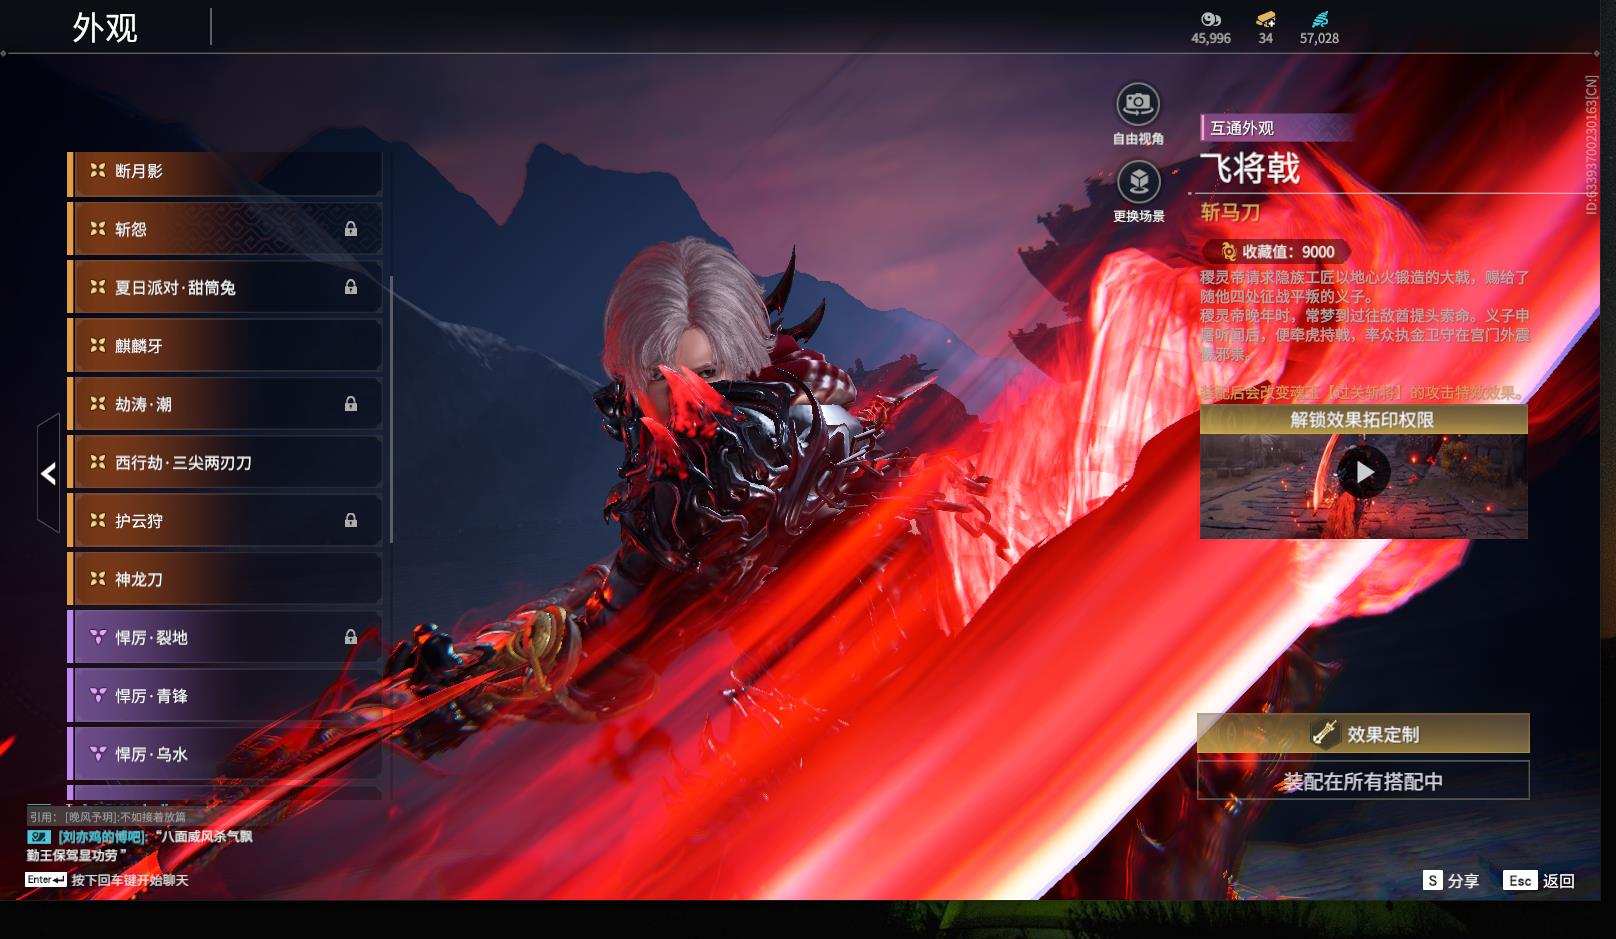Image resolution: width=1616 pixels, height=939 pixels.
Task: Collapse the weapon skin list with the left arrow
Action: [x=48, y=474]
